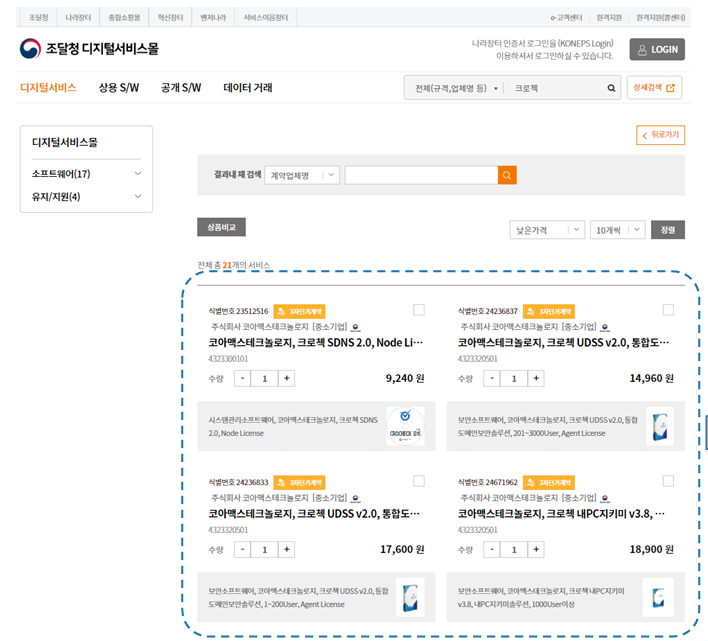
Task: Open the 낮은가격 sort dropdown
Action: pyautogui.click(x=547, y=230)
